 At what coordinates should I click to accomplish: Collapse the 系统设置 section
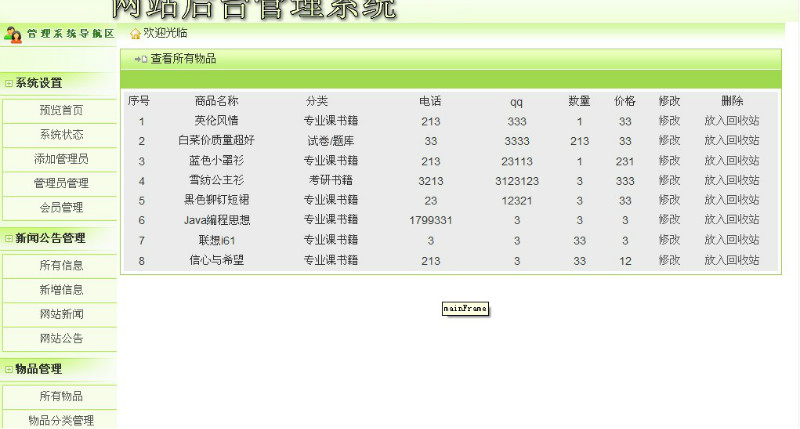click(9, 84)
